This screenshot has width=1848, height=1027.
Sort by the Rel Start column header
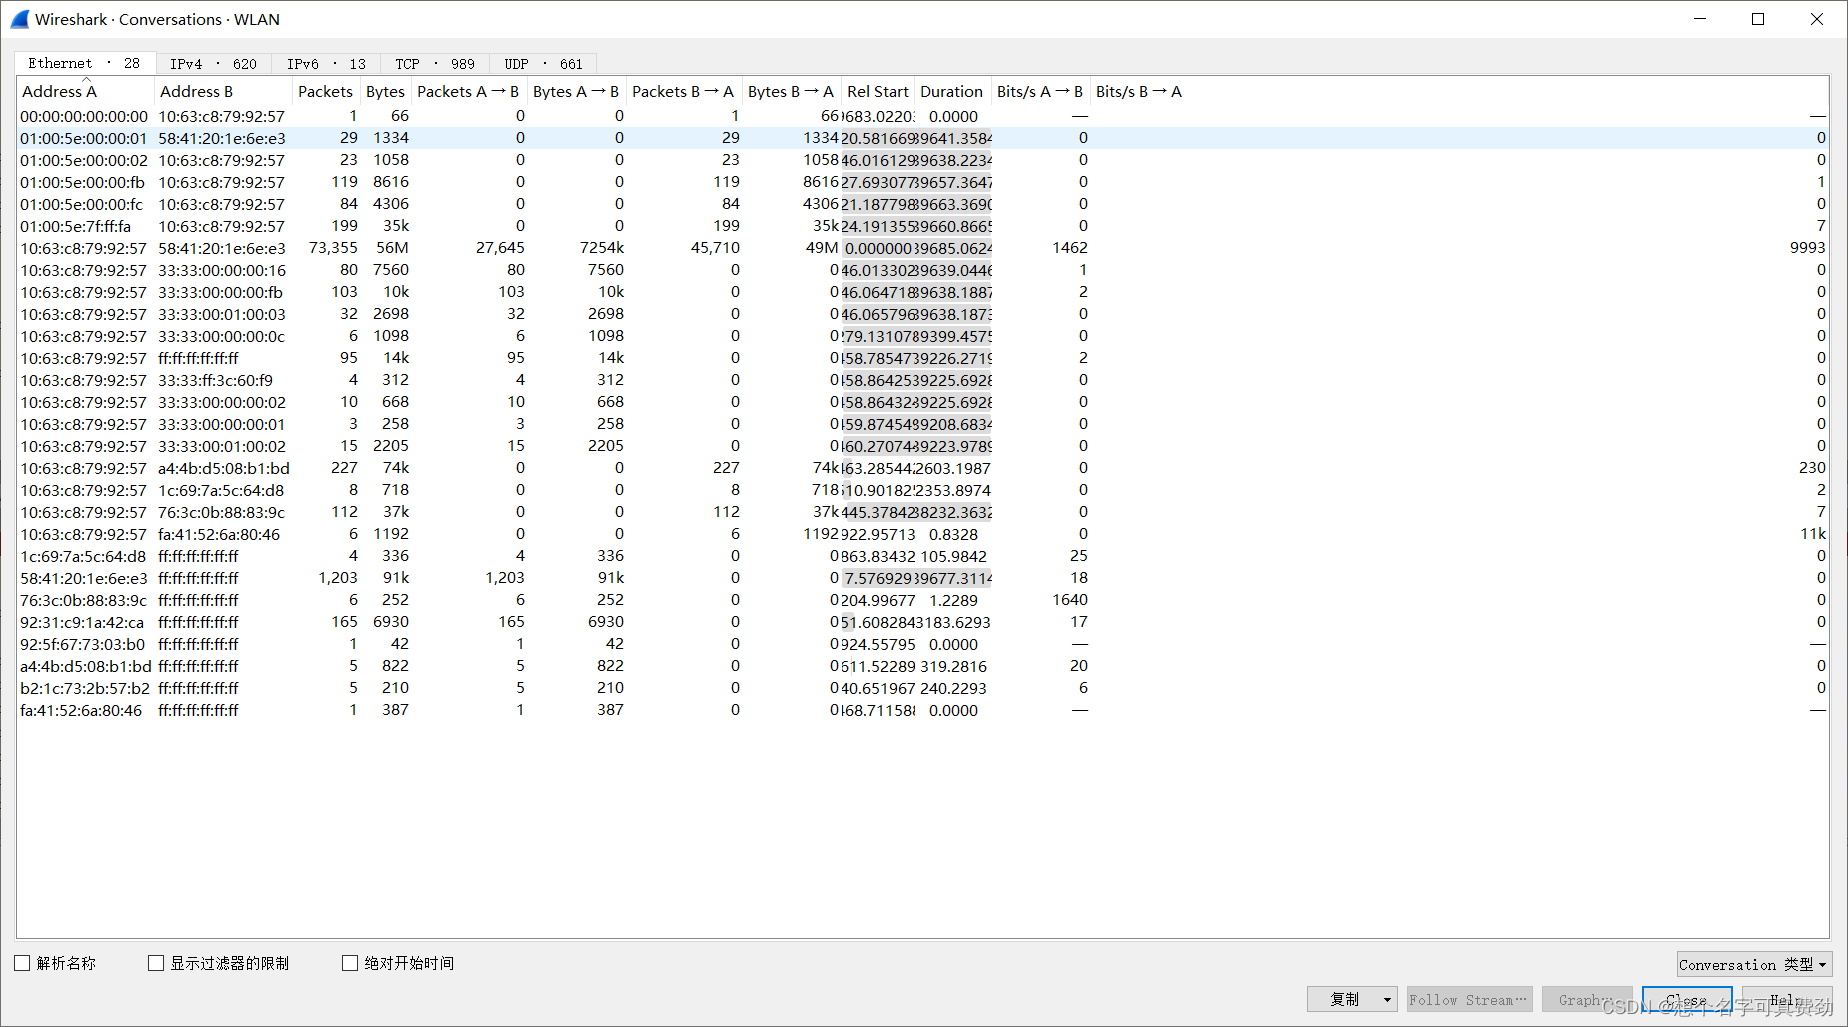[878, 91]
